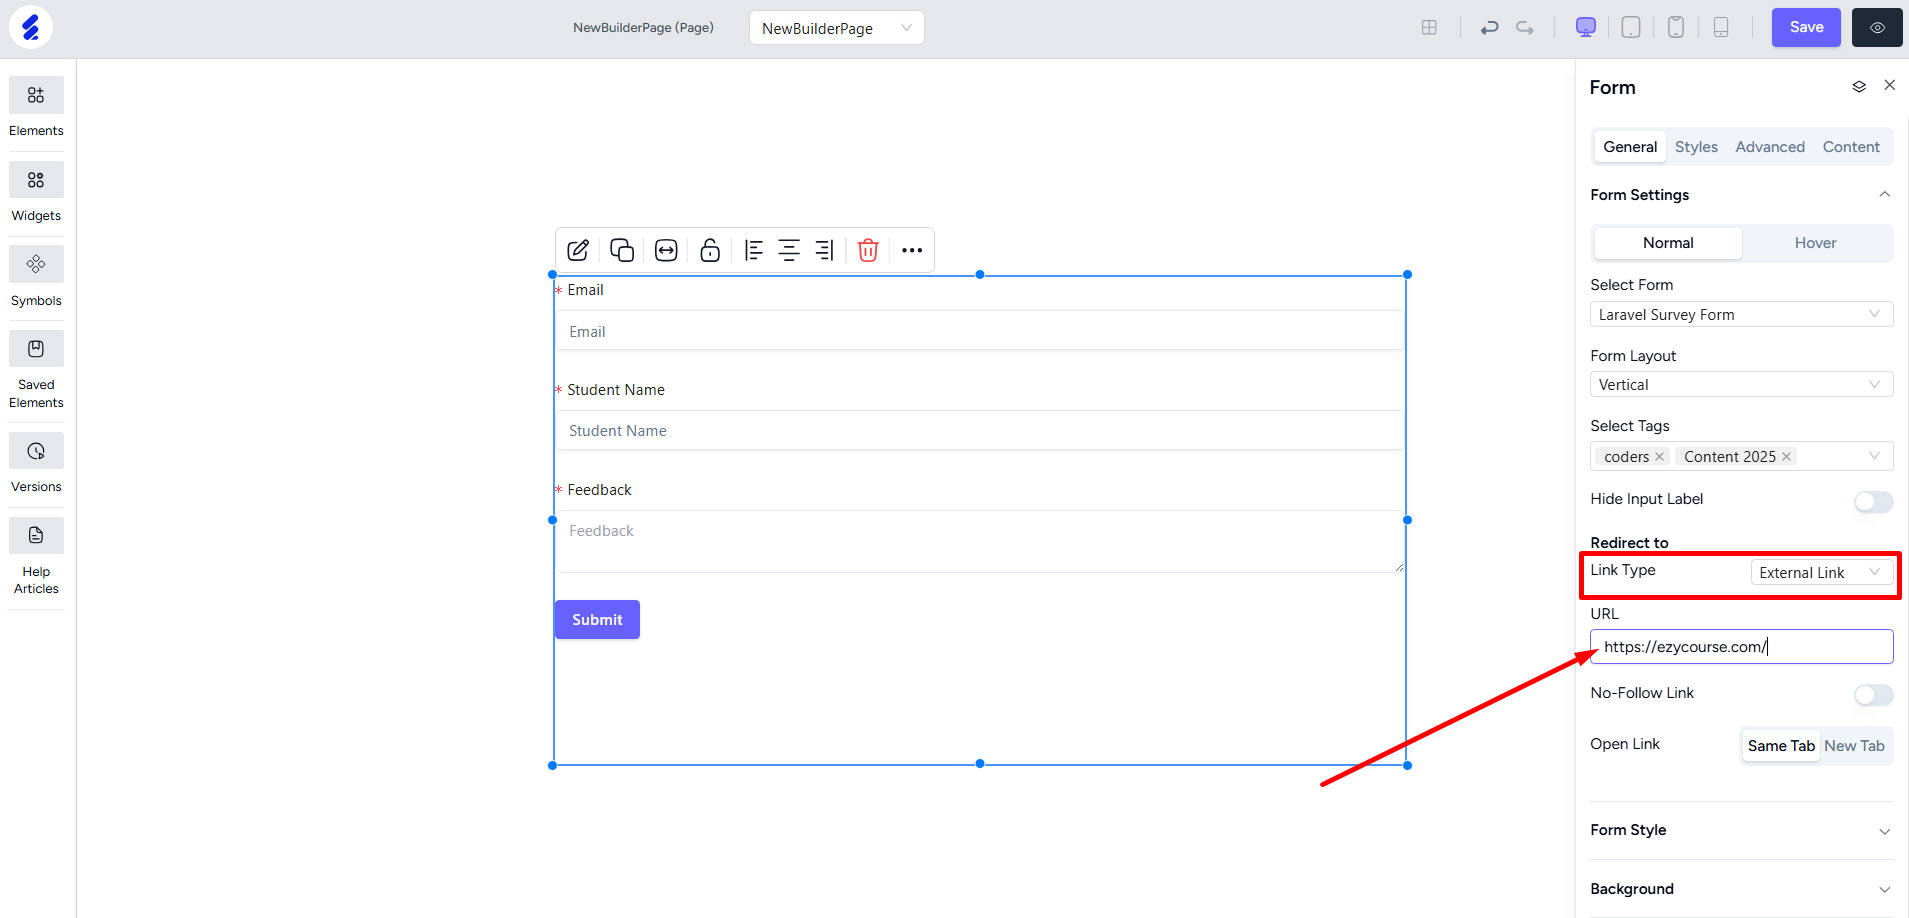Screen dimensions: 1909x918
Task: Switch to the Content tab
Action: tap(1851, 147)
